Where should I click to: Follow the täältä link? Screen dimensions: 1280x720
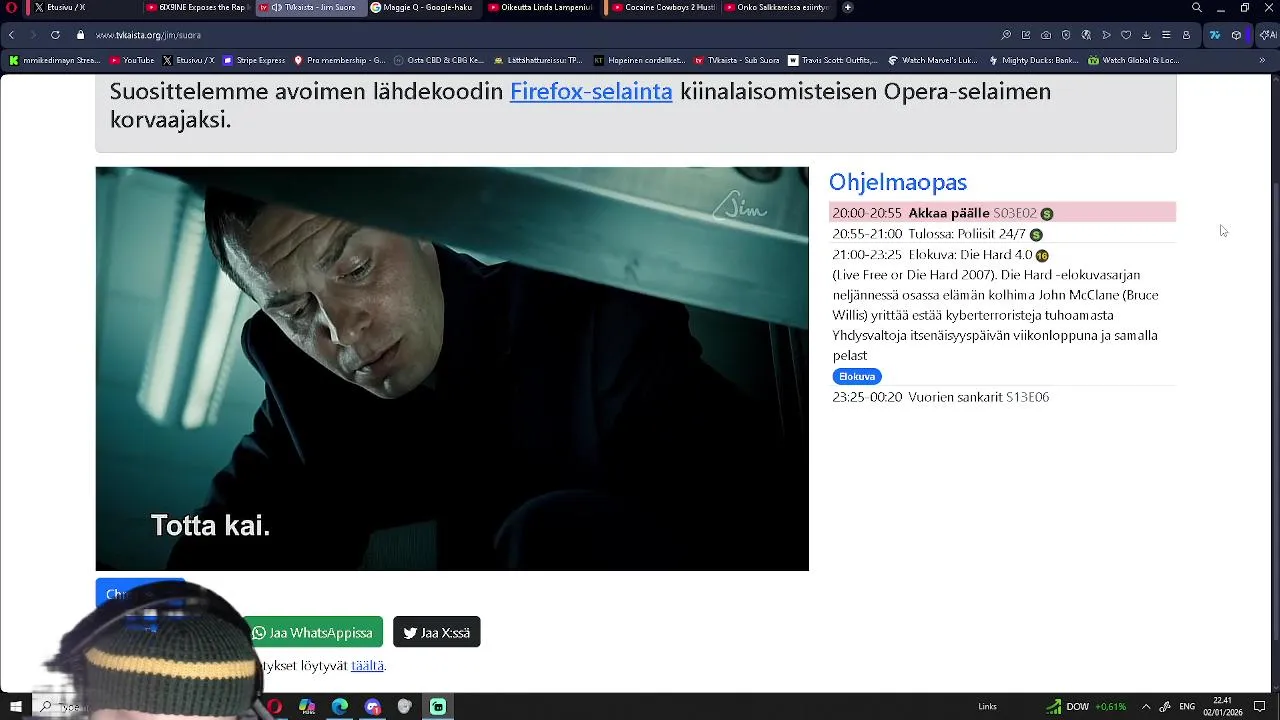coord(367,665)
